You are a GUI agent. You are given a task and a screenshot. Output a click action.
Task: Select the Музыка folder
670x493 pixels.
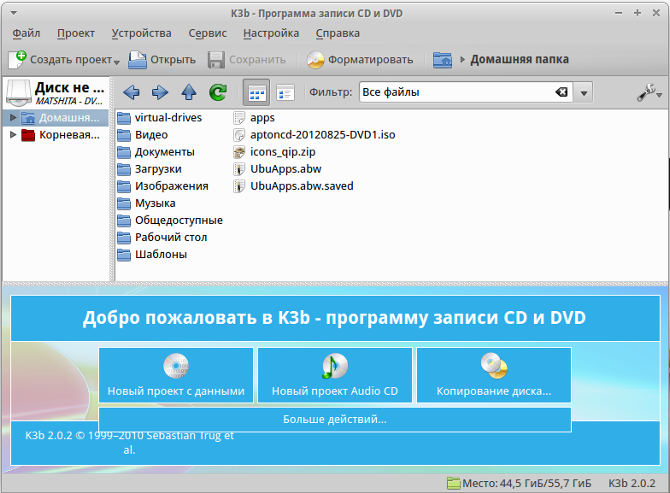coord(146,203)
